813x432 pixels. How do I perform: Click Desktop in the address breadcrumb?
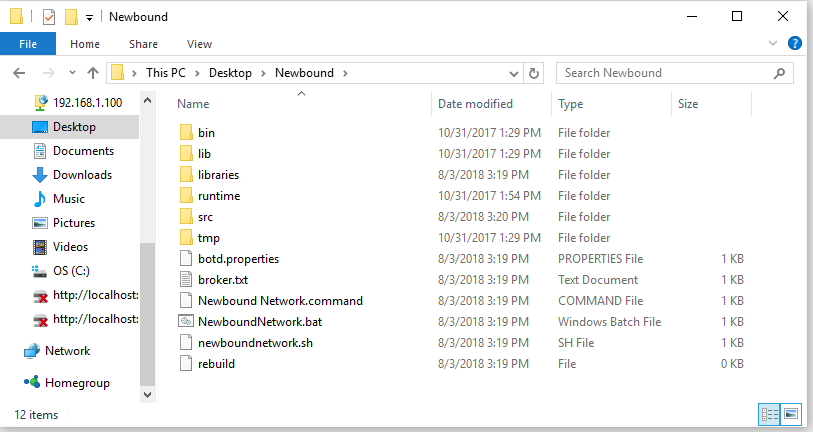click(230, 73)
